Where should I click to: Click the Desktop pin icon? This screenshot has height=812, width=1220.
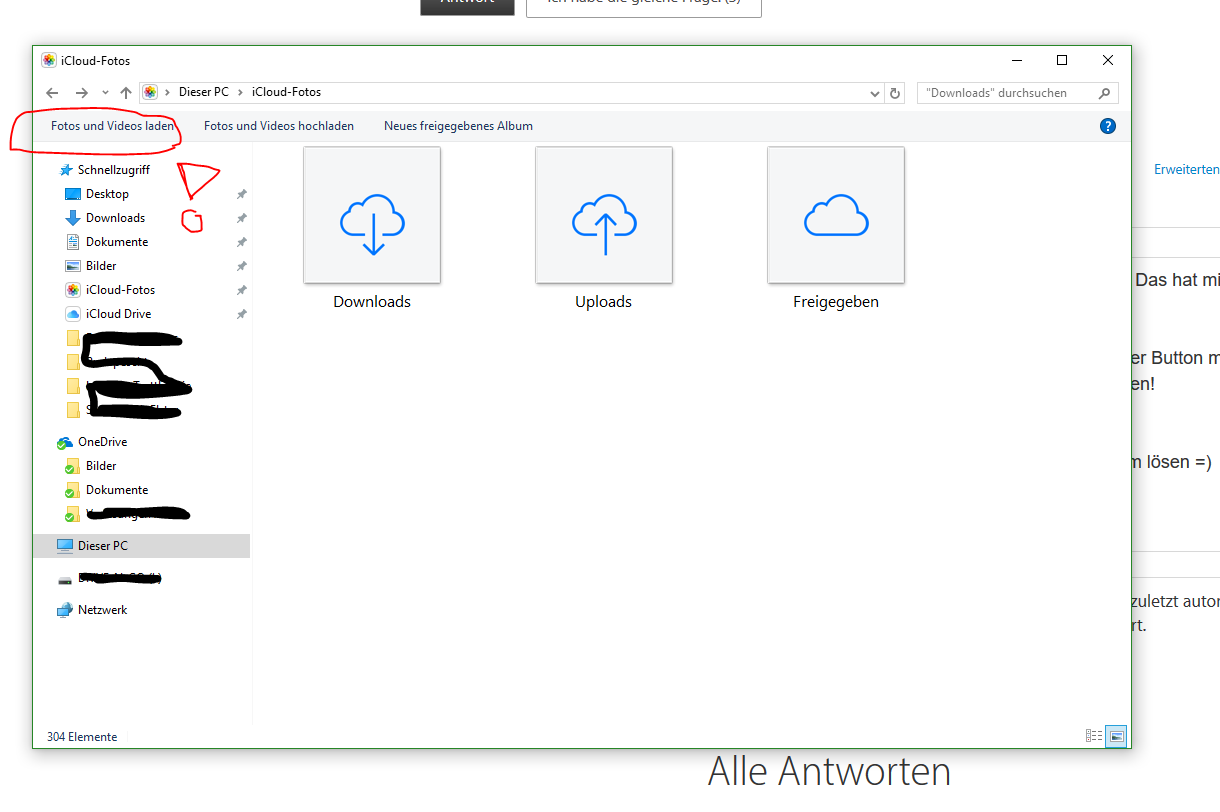241,194
